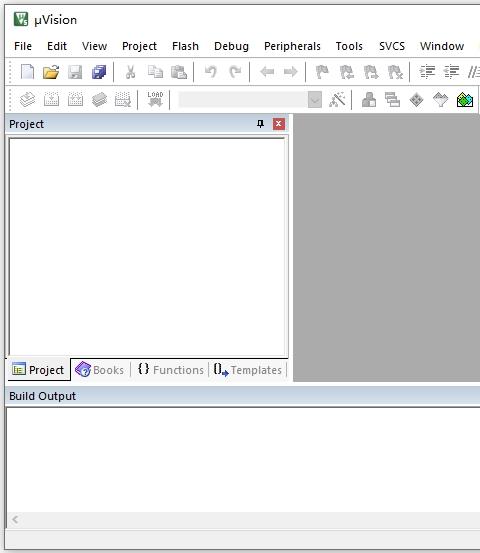Open the Window menu
480x553 pixels.
click(x=442, y=46)
